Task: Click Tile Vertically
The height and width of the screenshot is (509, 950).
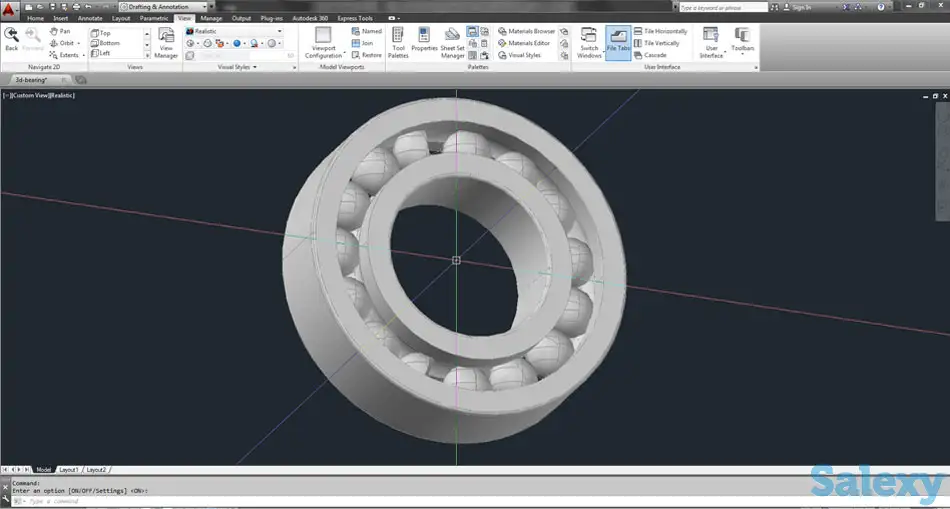Action: [656, 43]
